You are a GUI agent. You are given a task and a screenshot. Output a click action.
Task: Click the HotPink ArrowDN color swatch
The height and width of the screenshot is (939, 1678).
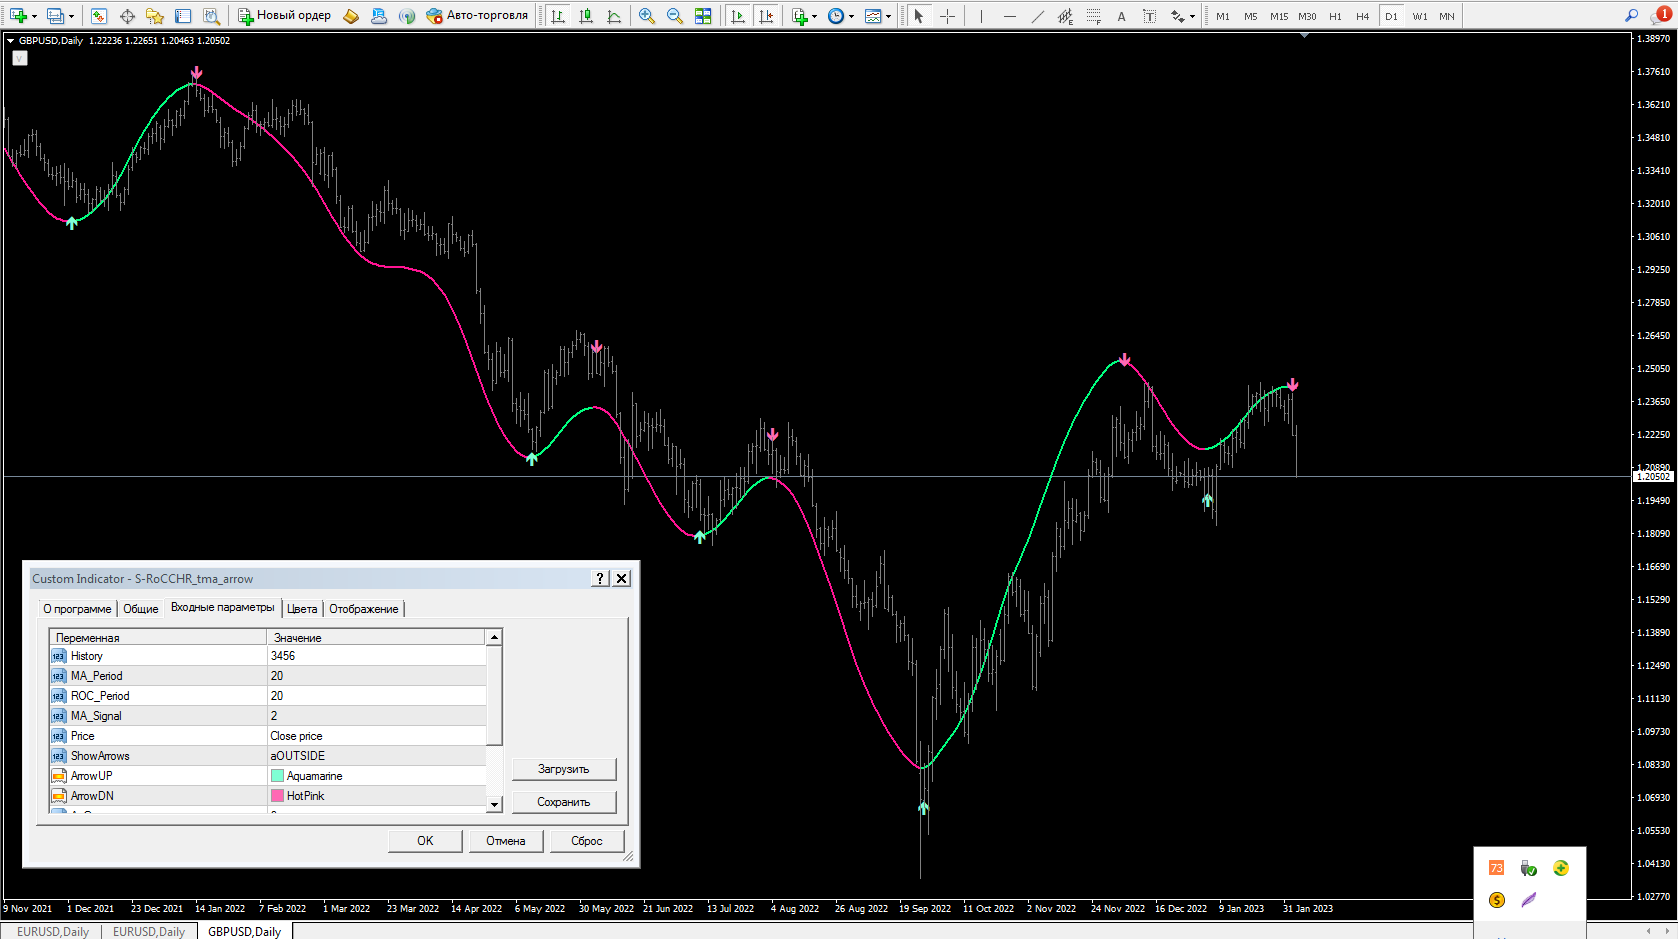click(278, 796)
